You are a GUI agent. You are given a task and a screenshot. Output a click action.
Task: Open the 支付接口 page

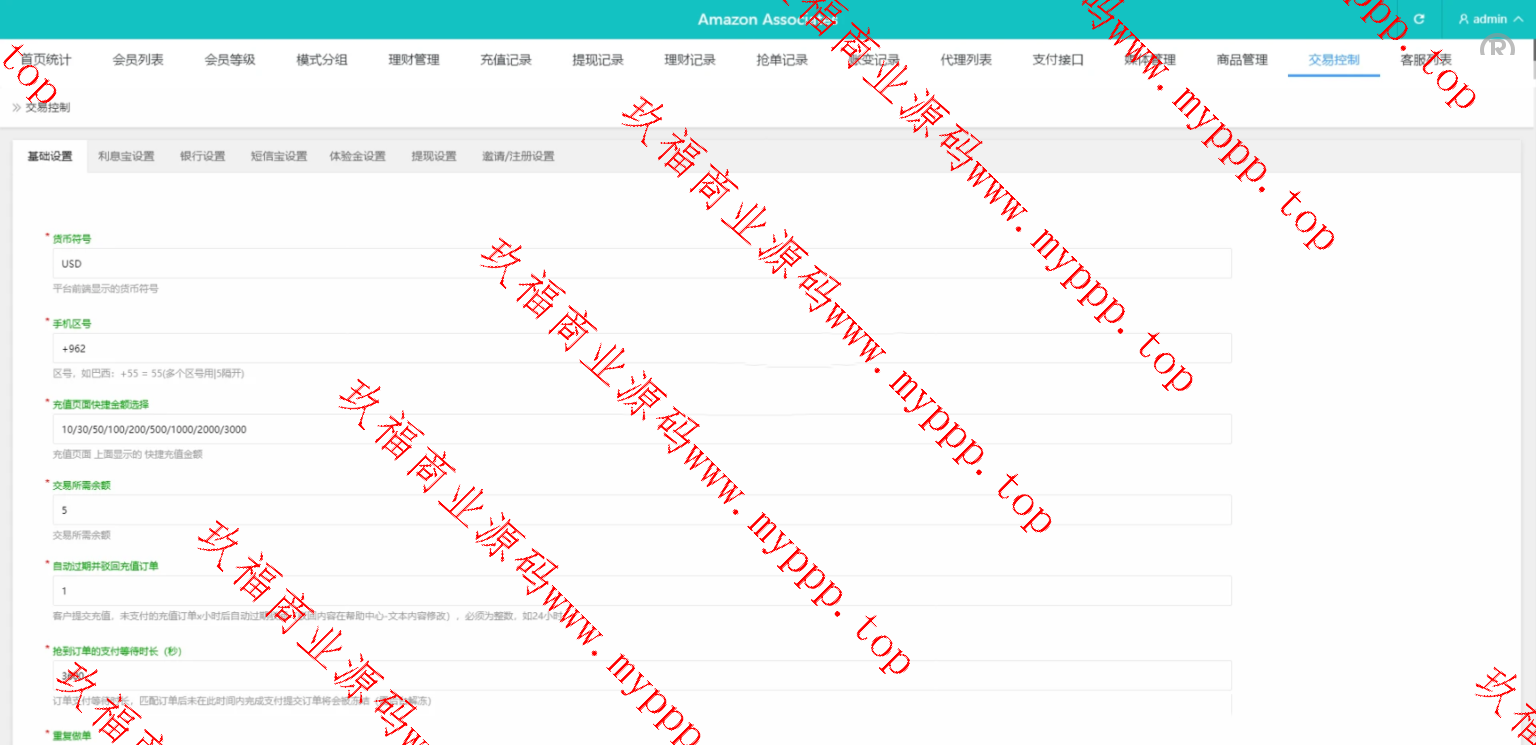pyautogui.click(x=1058, y=60)
